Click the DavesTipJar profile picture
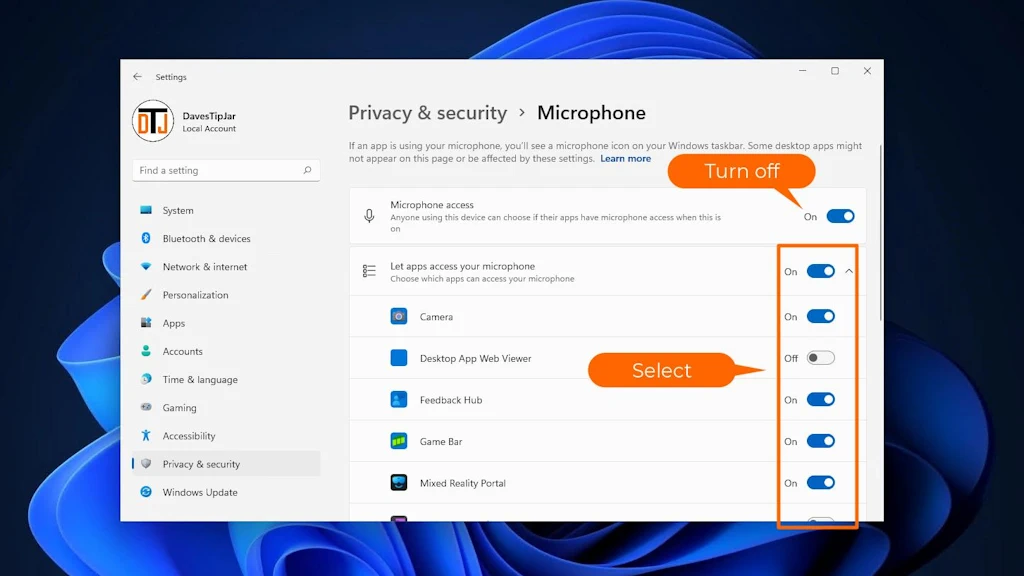Image resolution: width=1024 pixels, height=576 pixels. (x=153, y=121)
